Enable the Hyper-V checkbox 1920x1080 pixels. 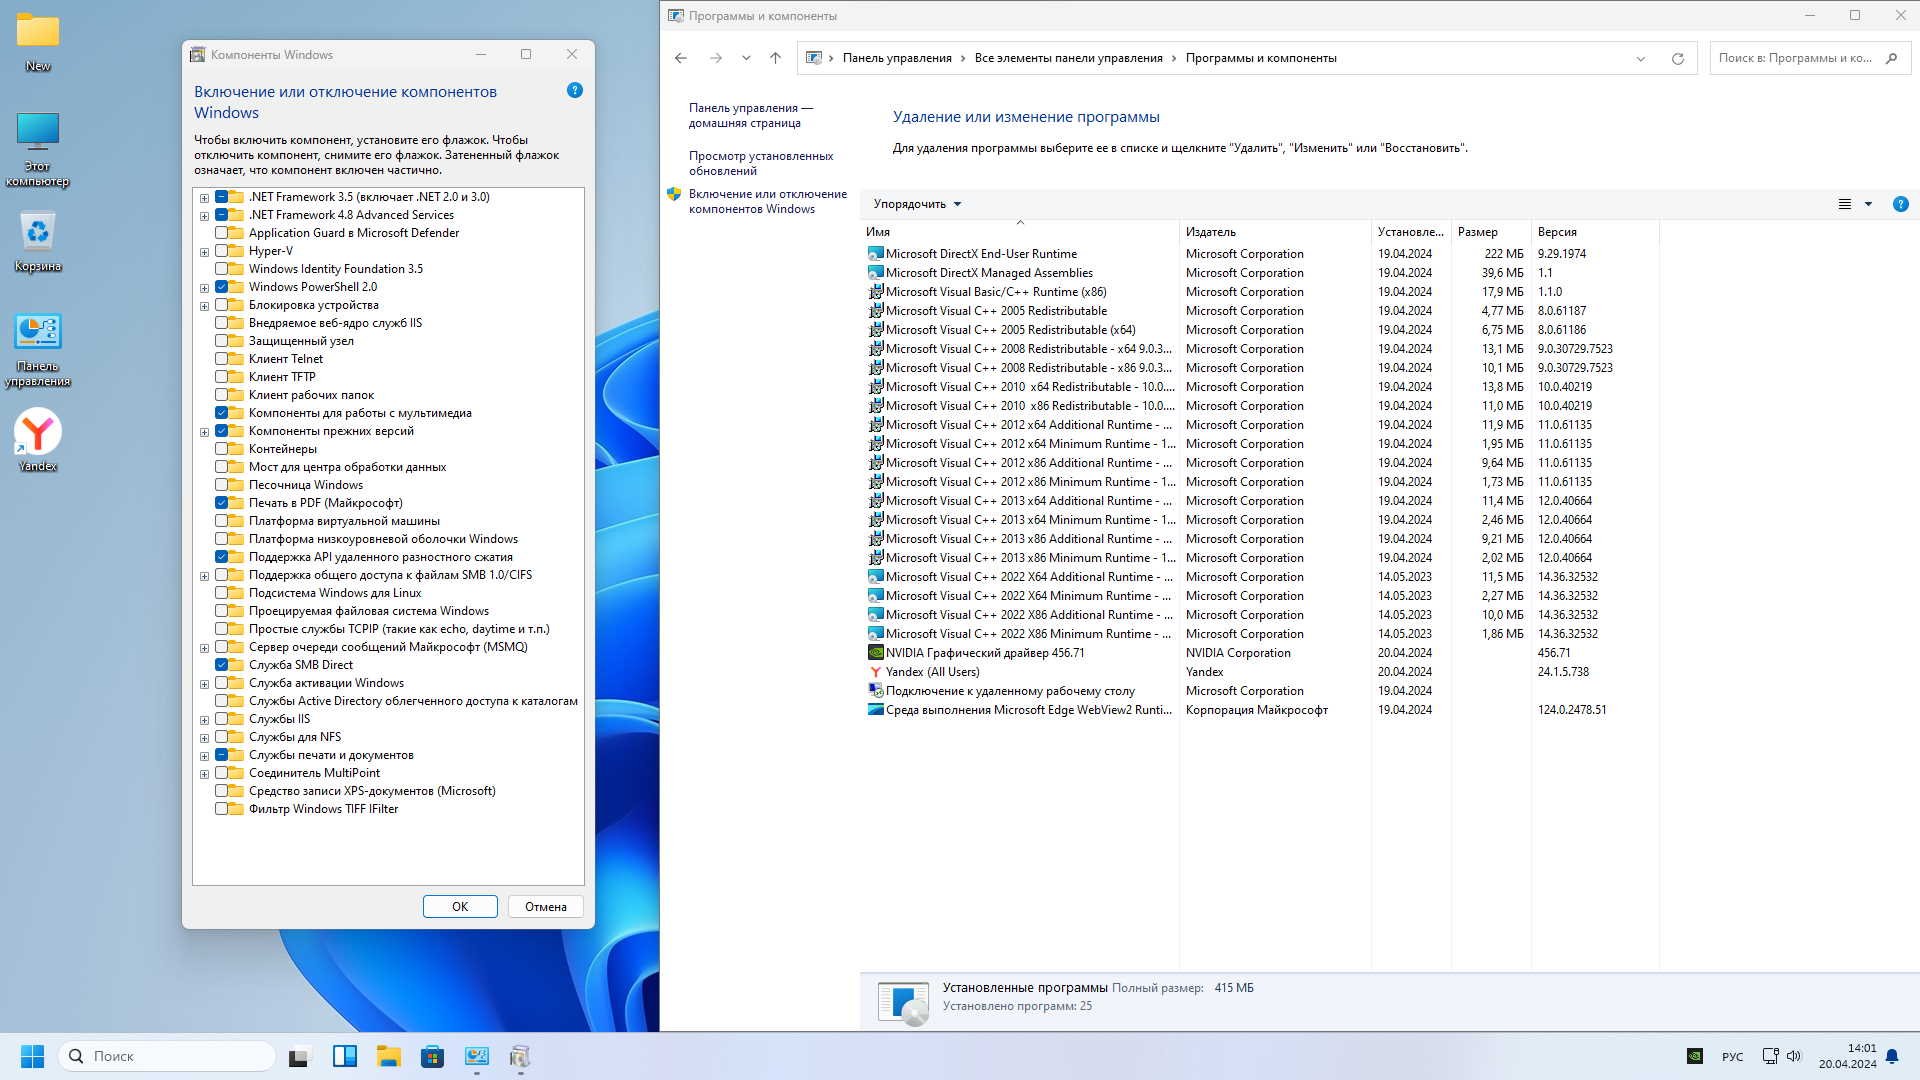click(222, 251)
